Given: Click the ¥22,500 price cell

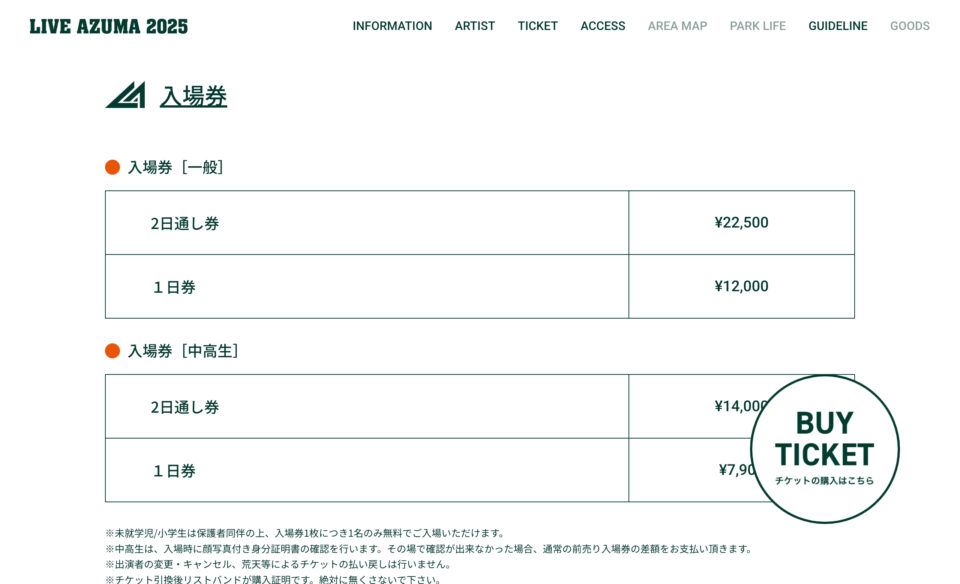Looking at the screenshot, I should 741,223.
